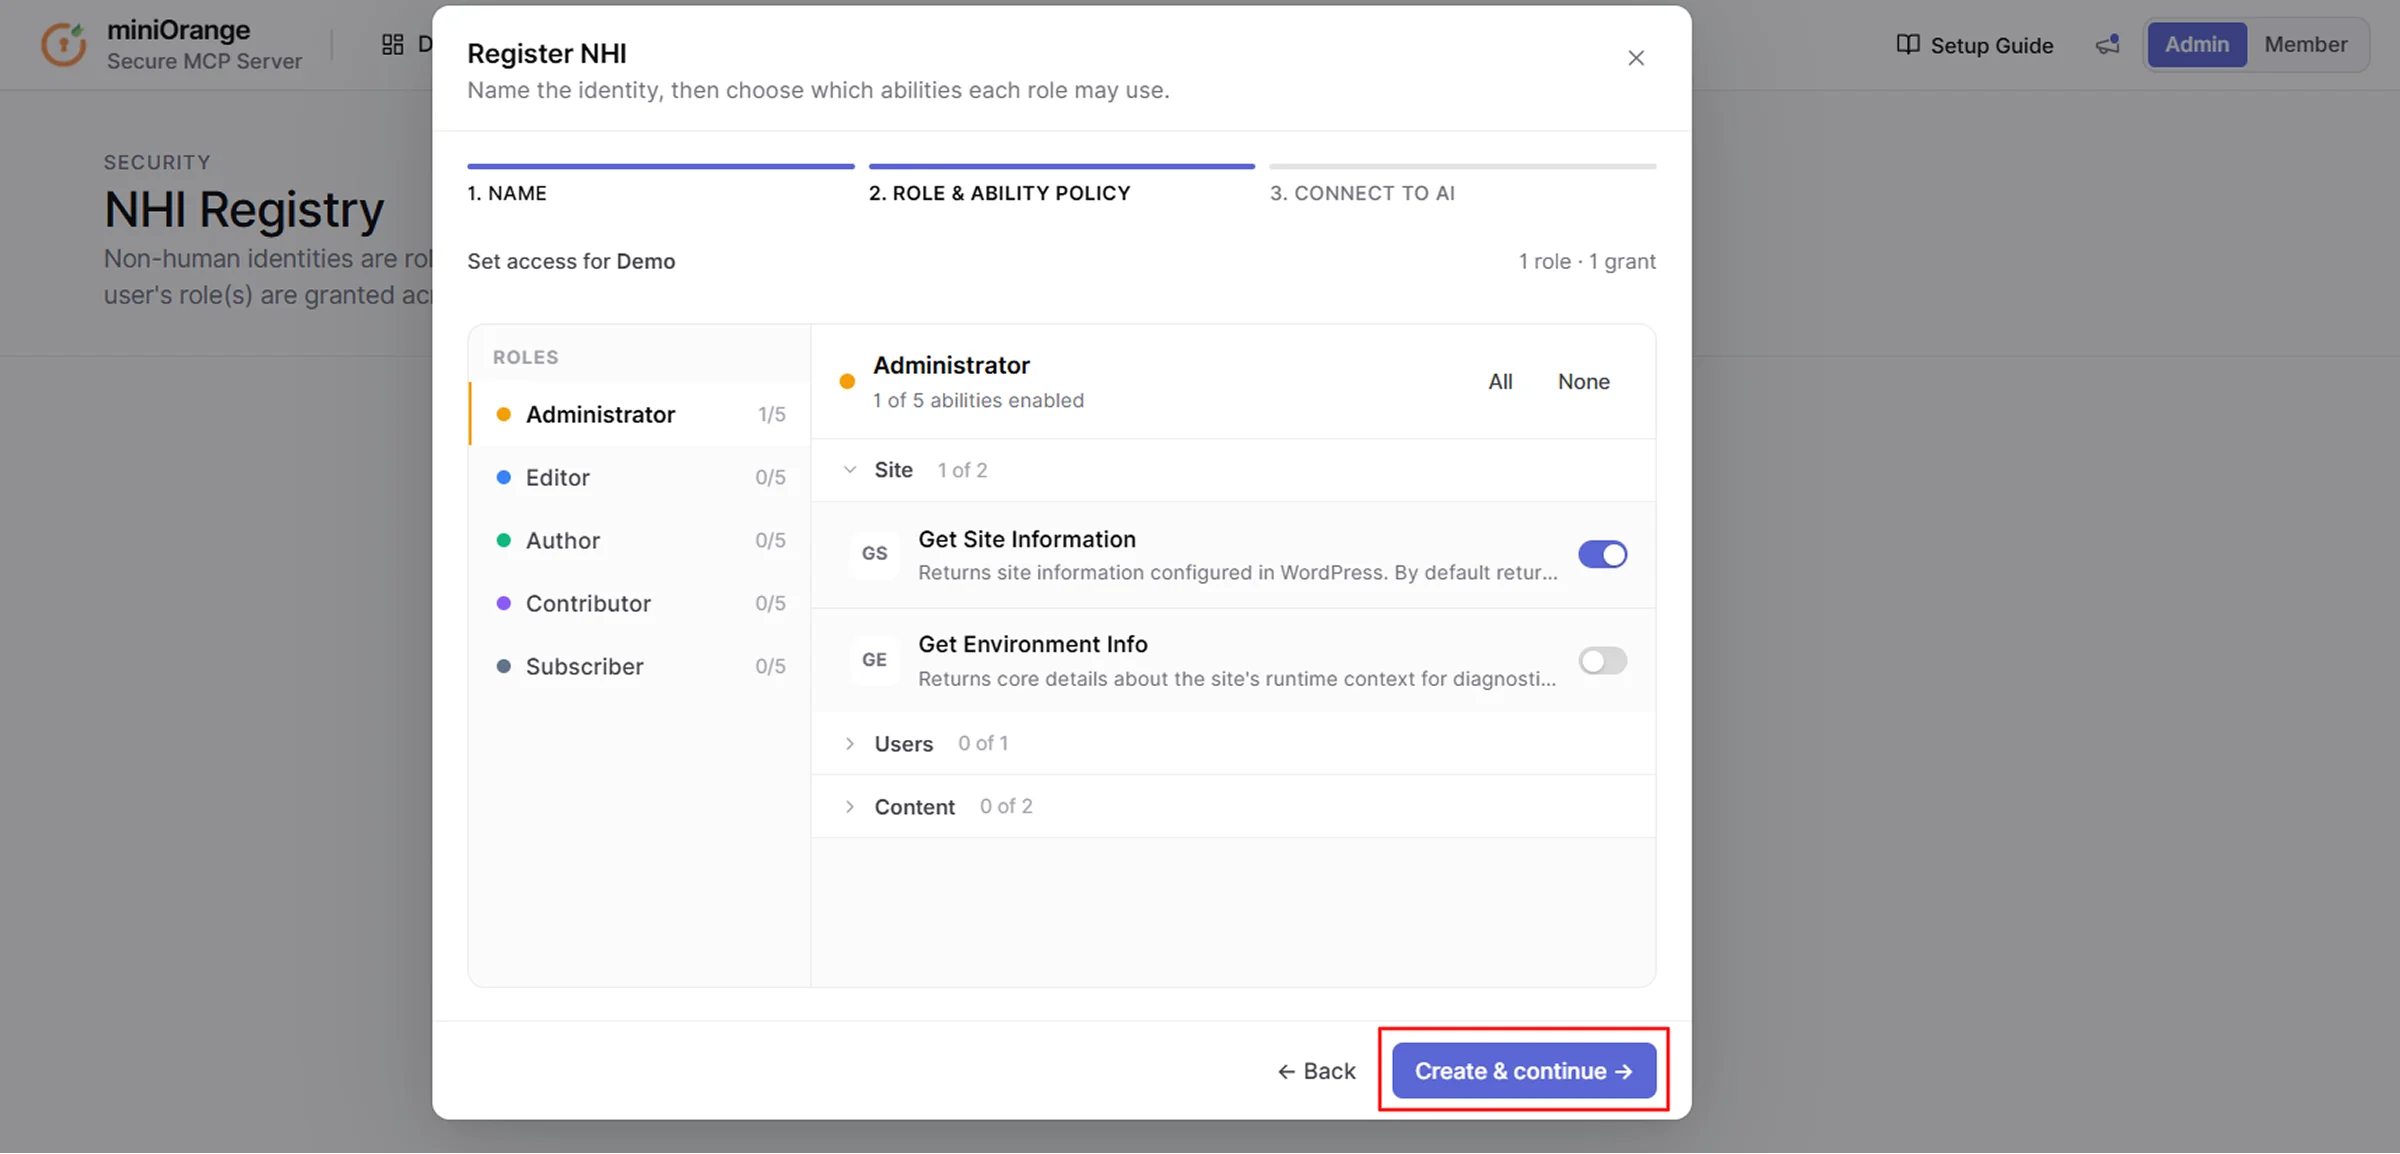Click the GE ability badge icon
The height and width of the screenshot is (1154, 2400).
(875, 660)
